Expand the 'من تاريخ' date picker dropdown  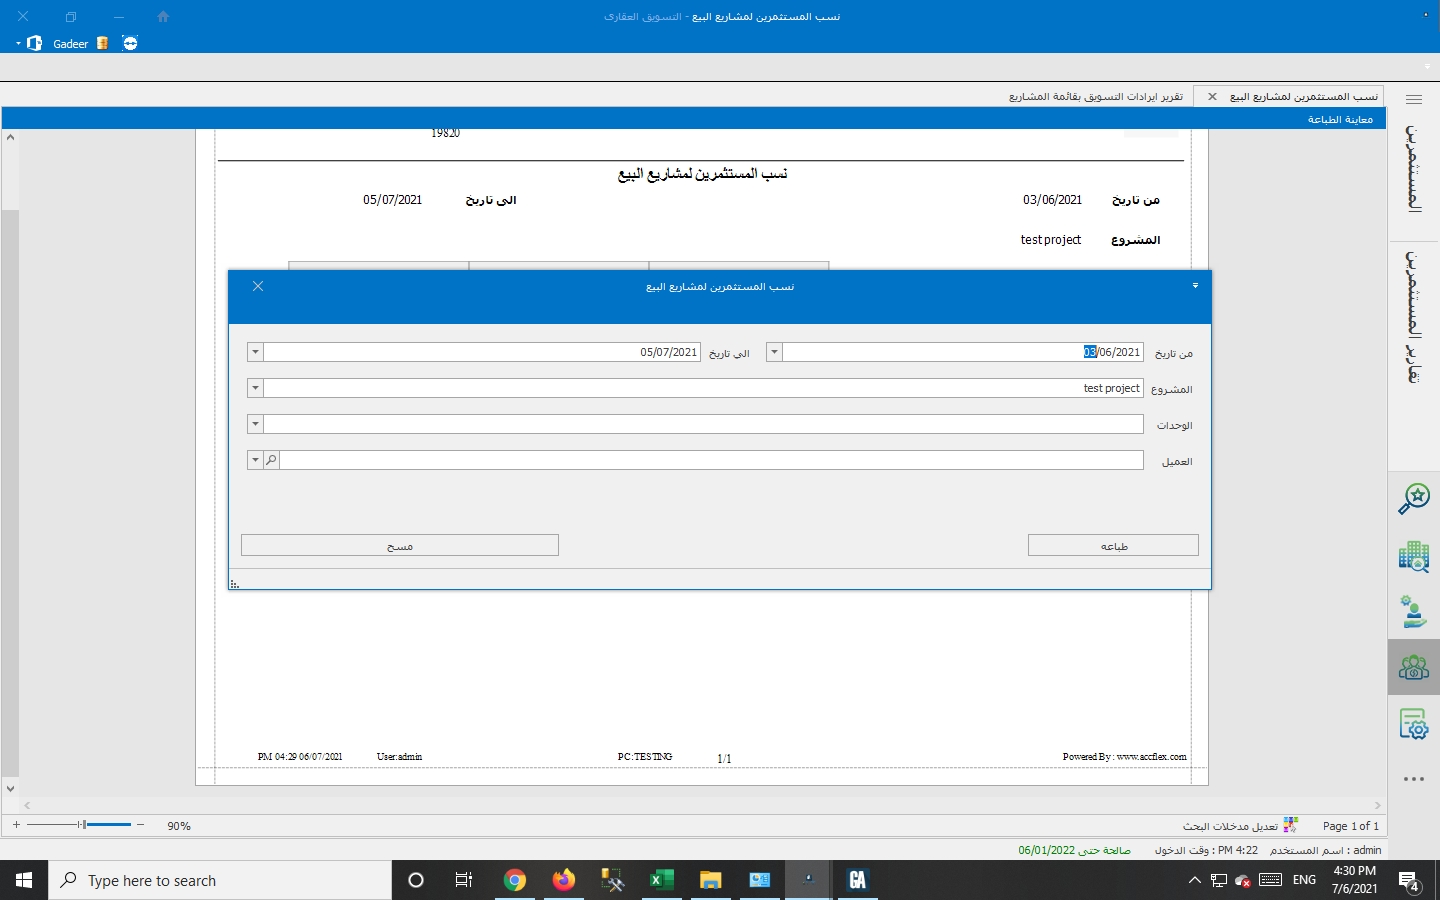point(774,352)
